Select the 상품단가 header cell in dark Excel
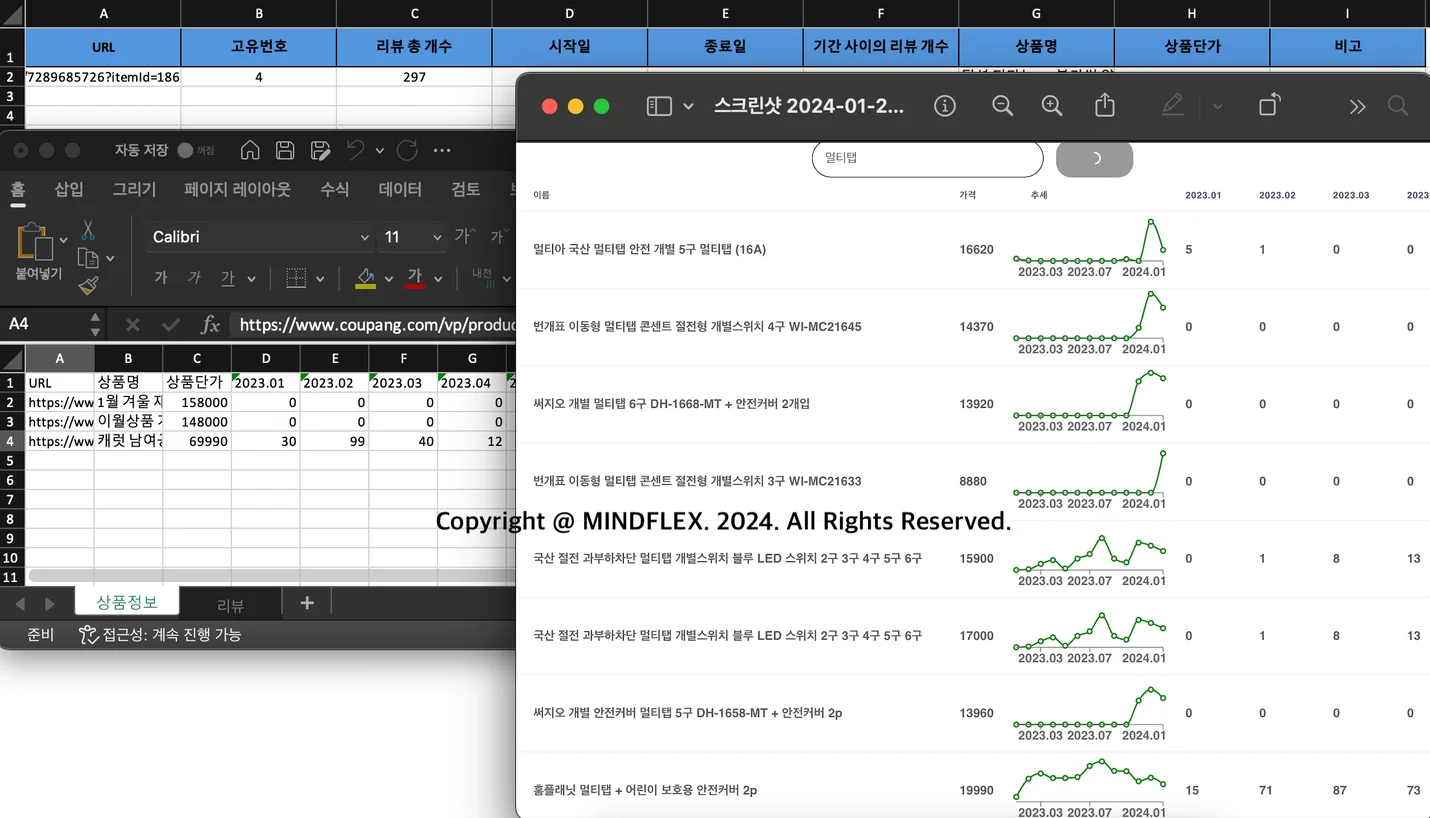1430x818 pixels. click(197, 382)
